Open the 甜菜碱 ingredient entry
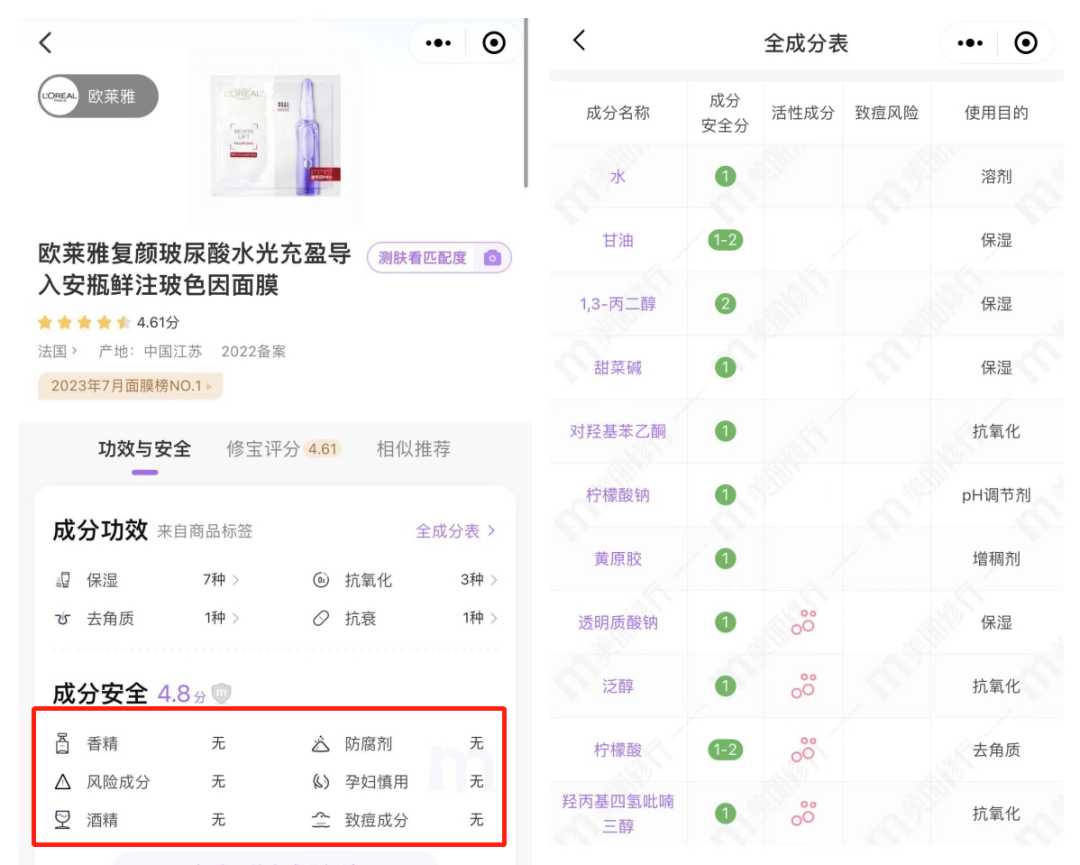The height and width of the screenshot is (865, 1080). 618,368
